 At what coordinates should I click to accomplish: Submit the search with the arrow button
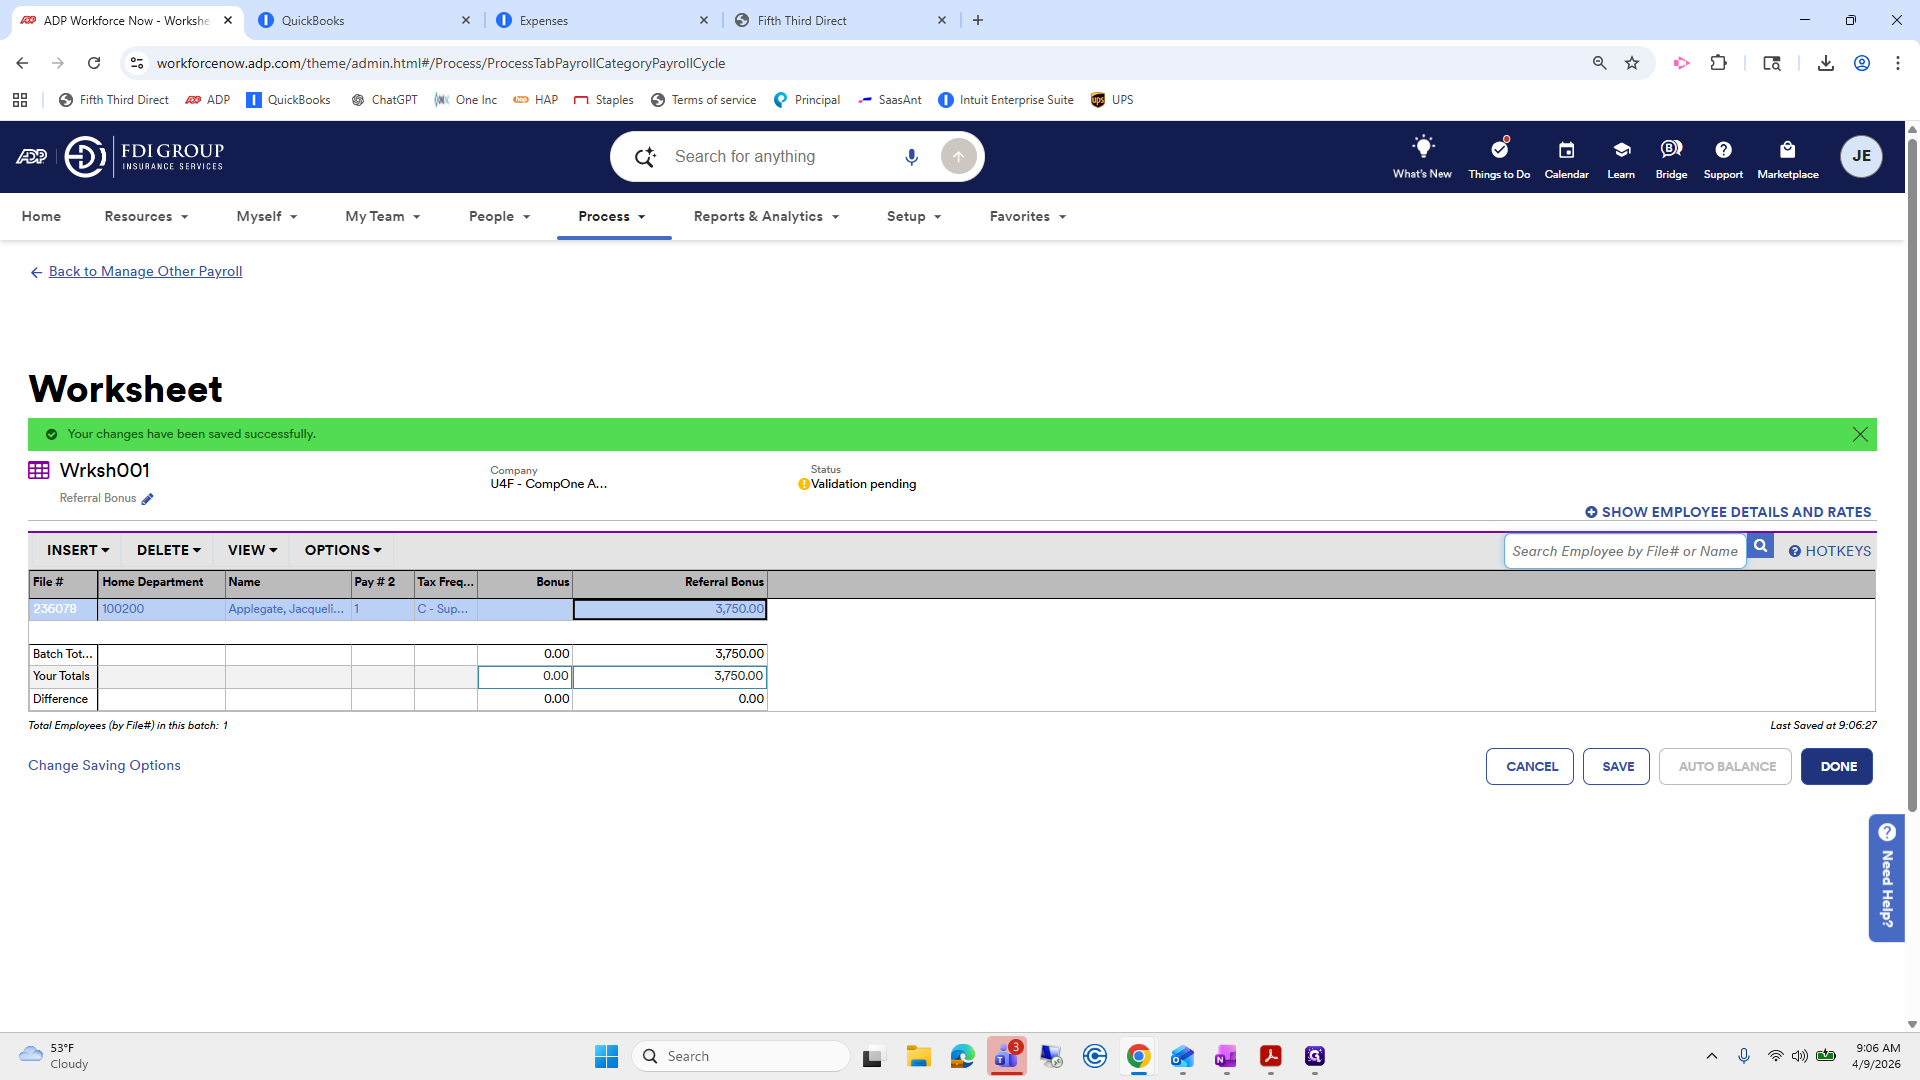coord(958,157)
